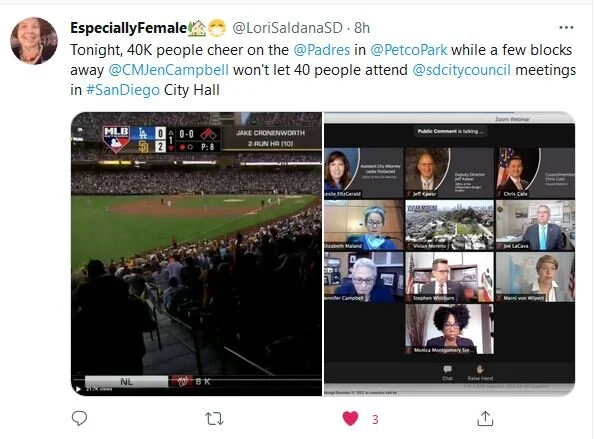
Task: Open the @LoriSaldanaSD handle
Action: point(287,28)
